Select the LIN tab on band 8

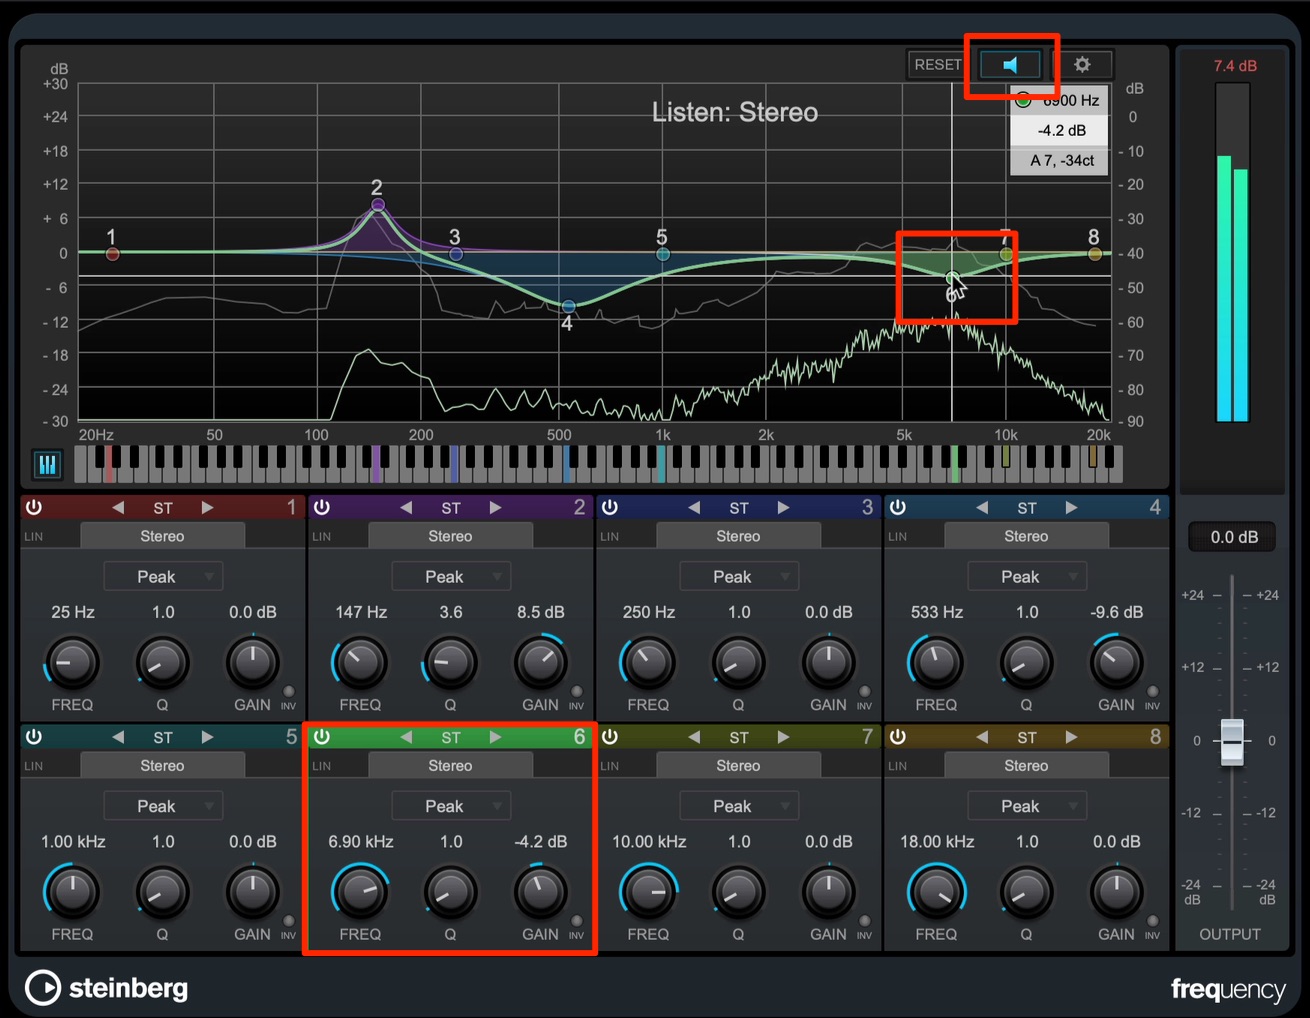(898, 766)
